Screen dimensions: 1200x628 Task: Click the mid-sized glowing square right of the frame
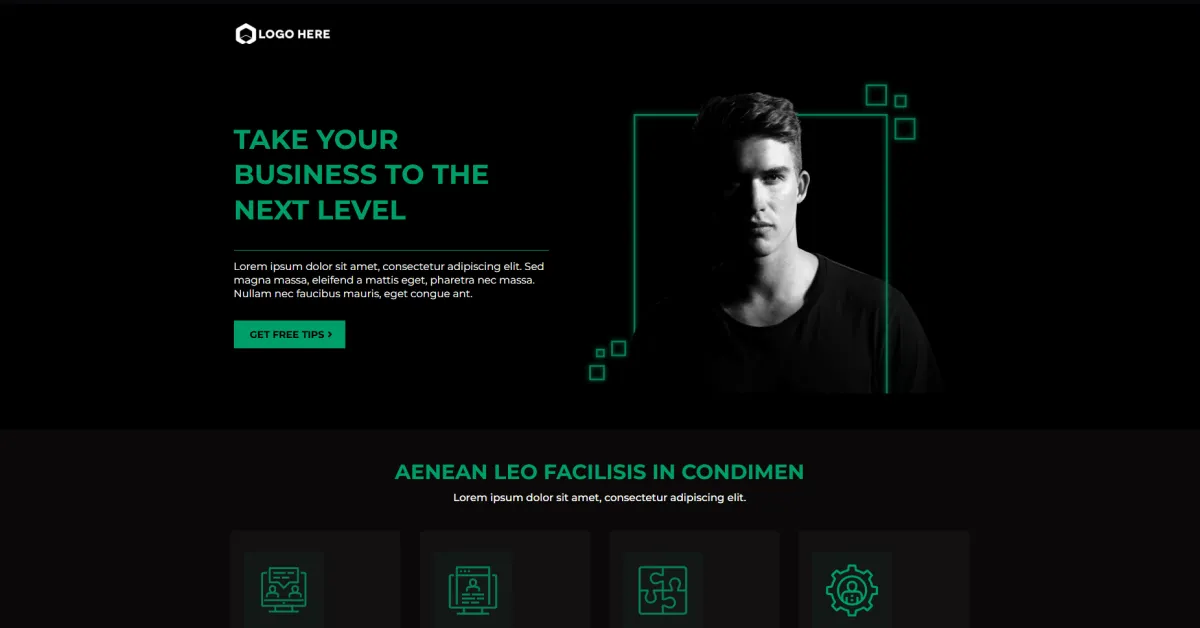click(x=905, y=128)
